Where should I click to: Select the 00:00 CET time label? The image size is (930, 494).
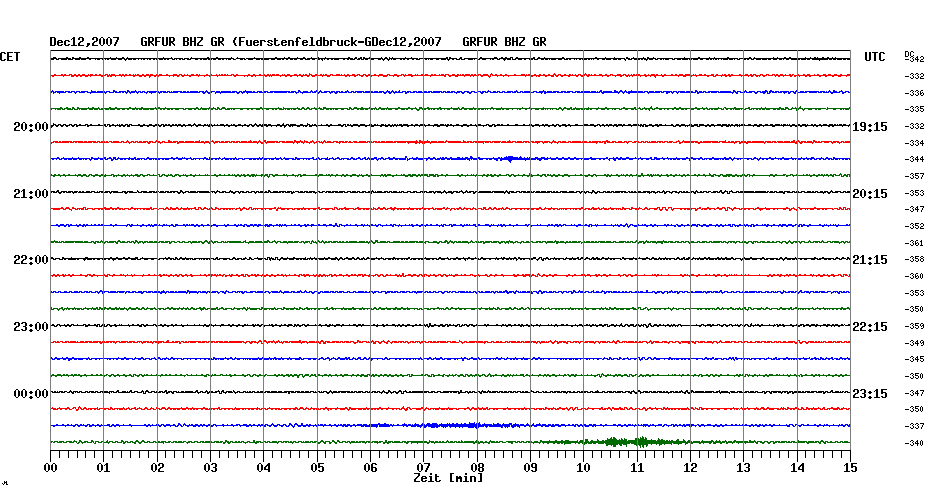(x=31, y=394)
